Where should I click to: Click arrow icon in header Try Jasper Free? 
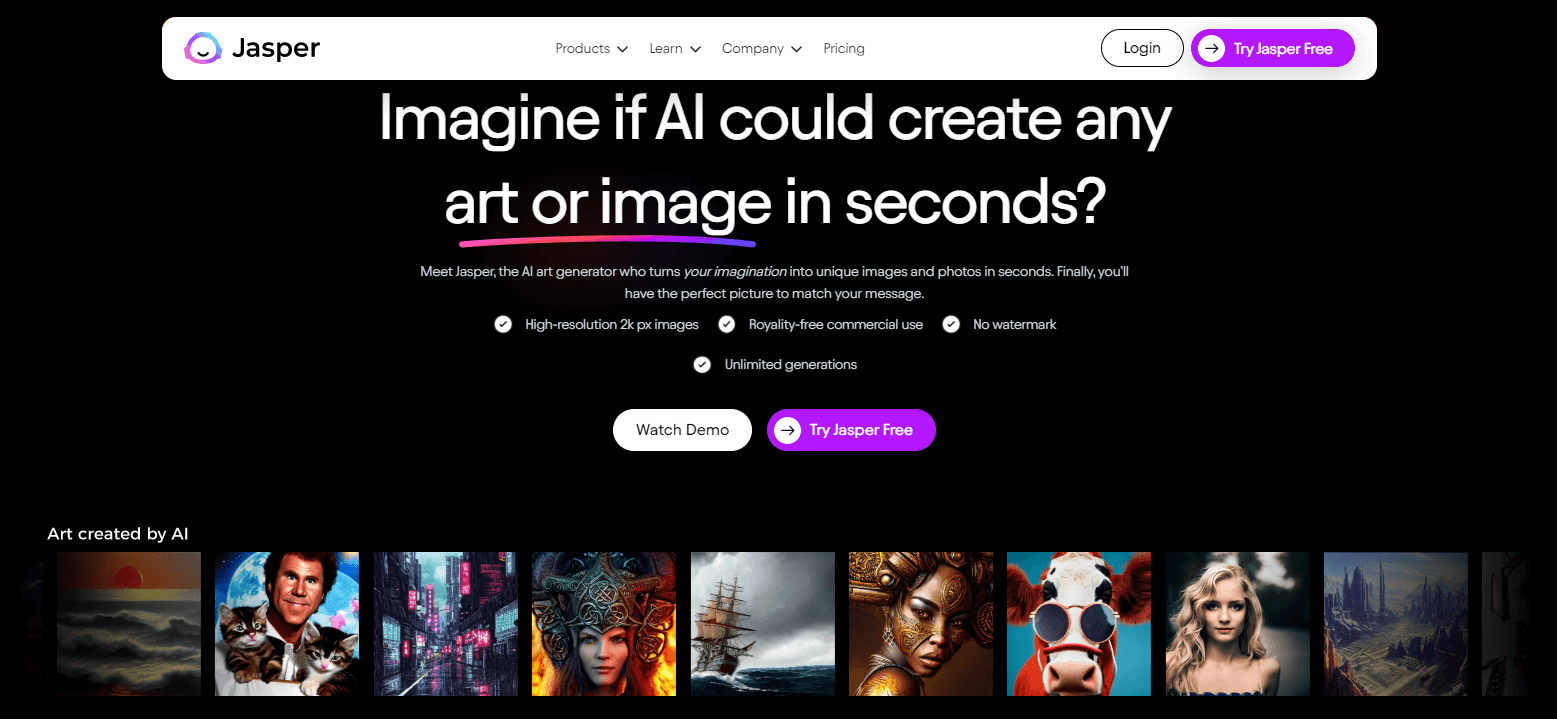pyautogui.click(x=1211, y=48)
